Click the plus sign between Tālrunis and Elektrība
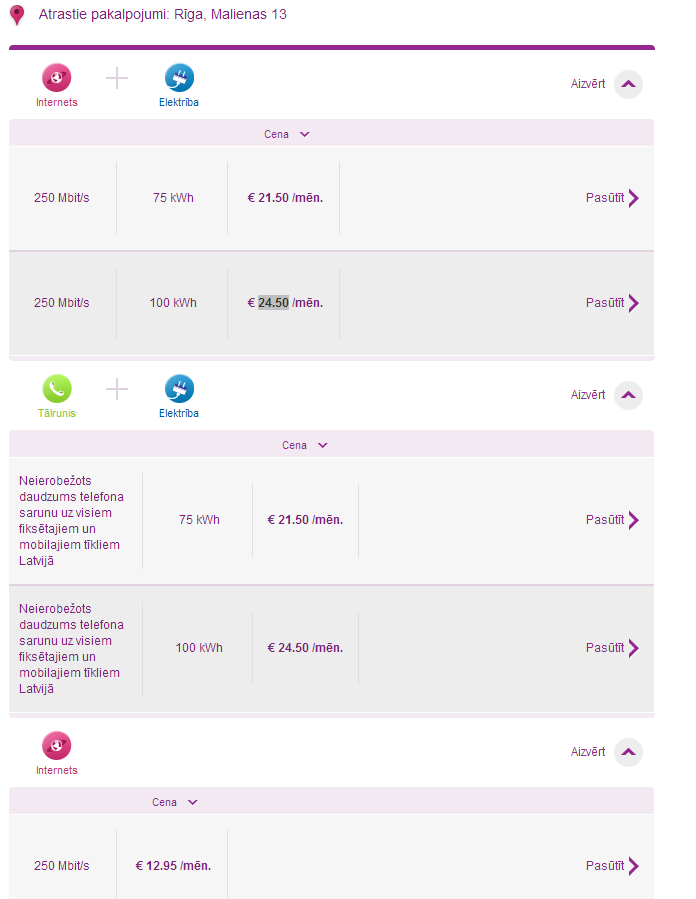The height and width of the screenshot is (899, 696). tap(117, 389)
